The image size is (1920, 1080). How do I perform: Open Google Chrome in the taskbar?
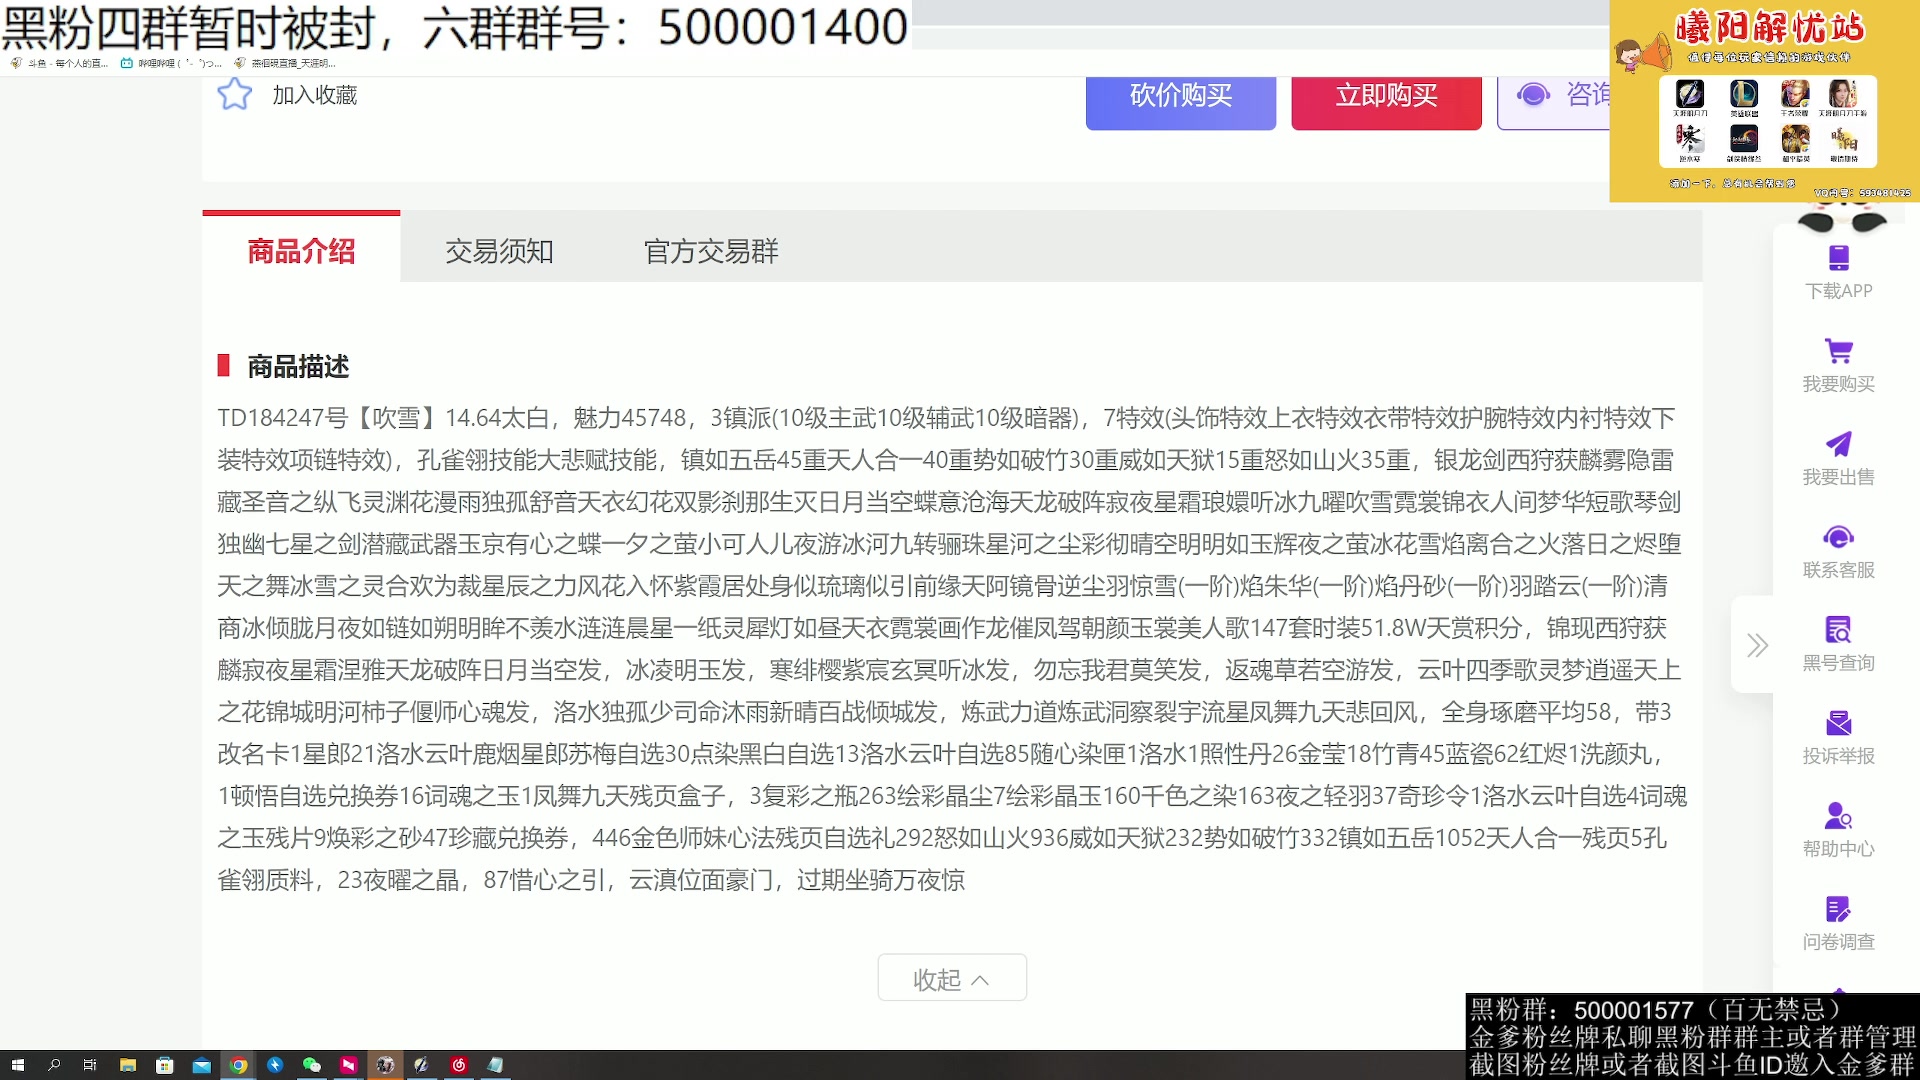[238, 1066]
